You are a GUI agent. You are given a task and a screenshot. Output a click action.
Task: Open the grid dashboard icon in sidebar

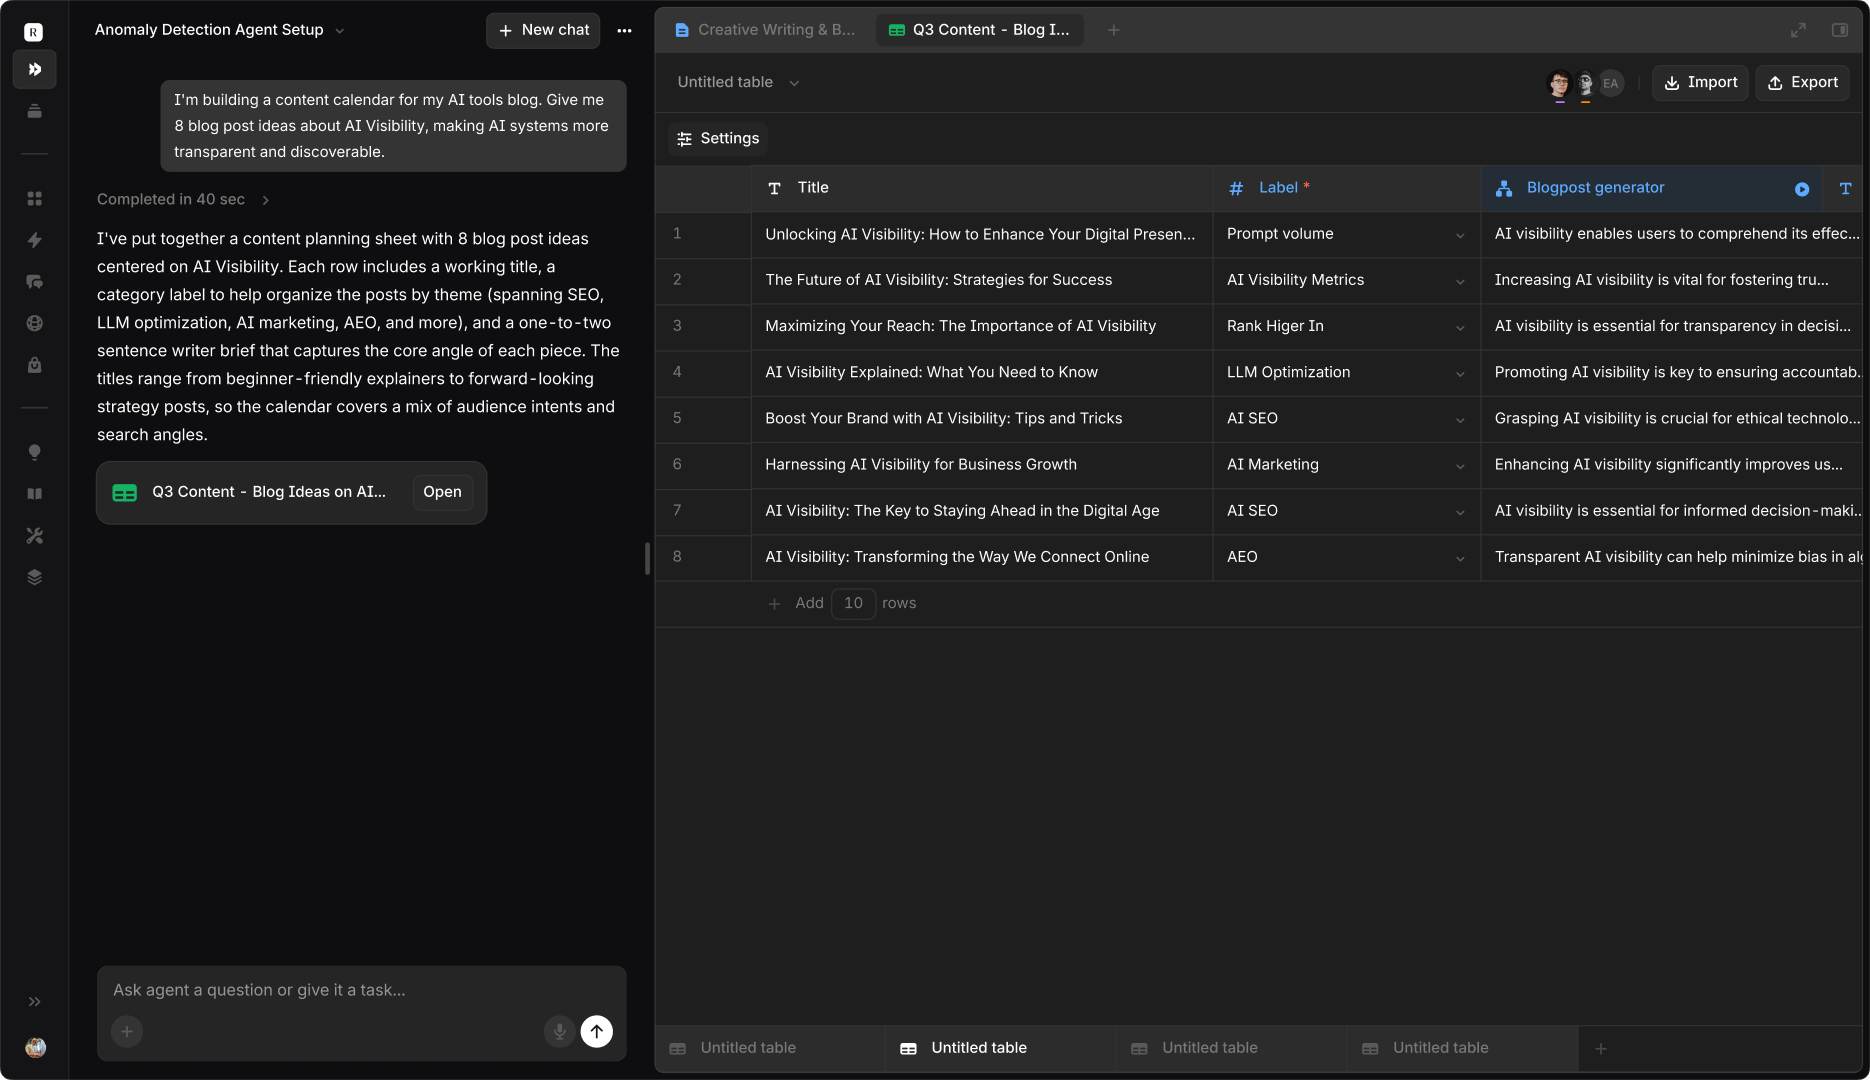pyautogui.click(x=34, y=199)
